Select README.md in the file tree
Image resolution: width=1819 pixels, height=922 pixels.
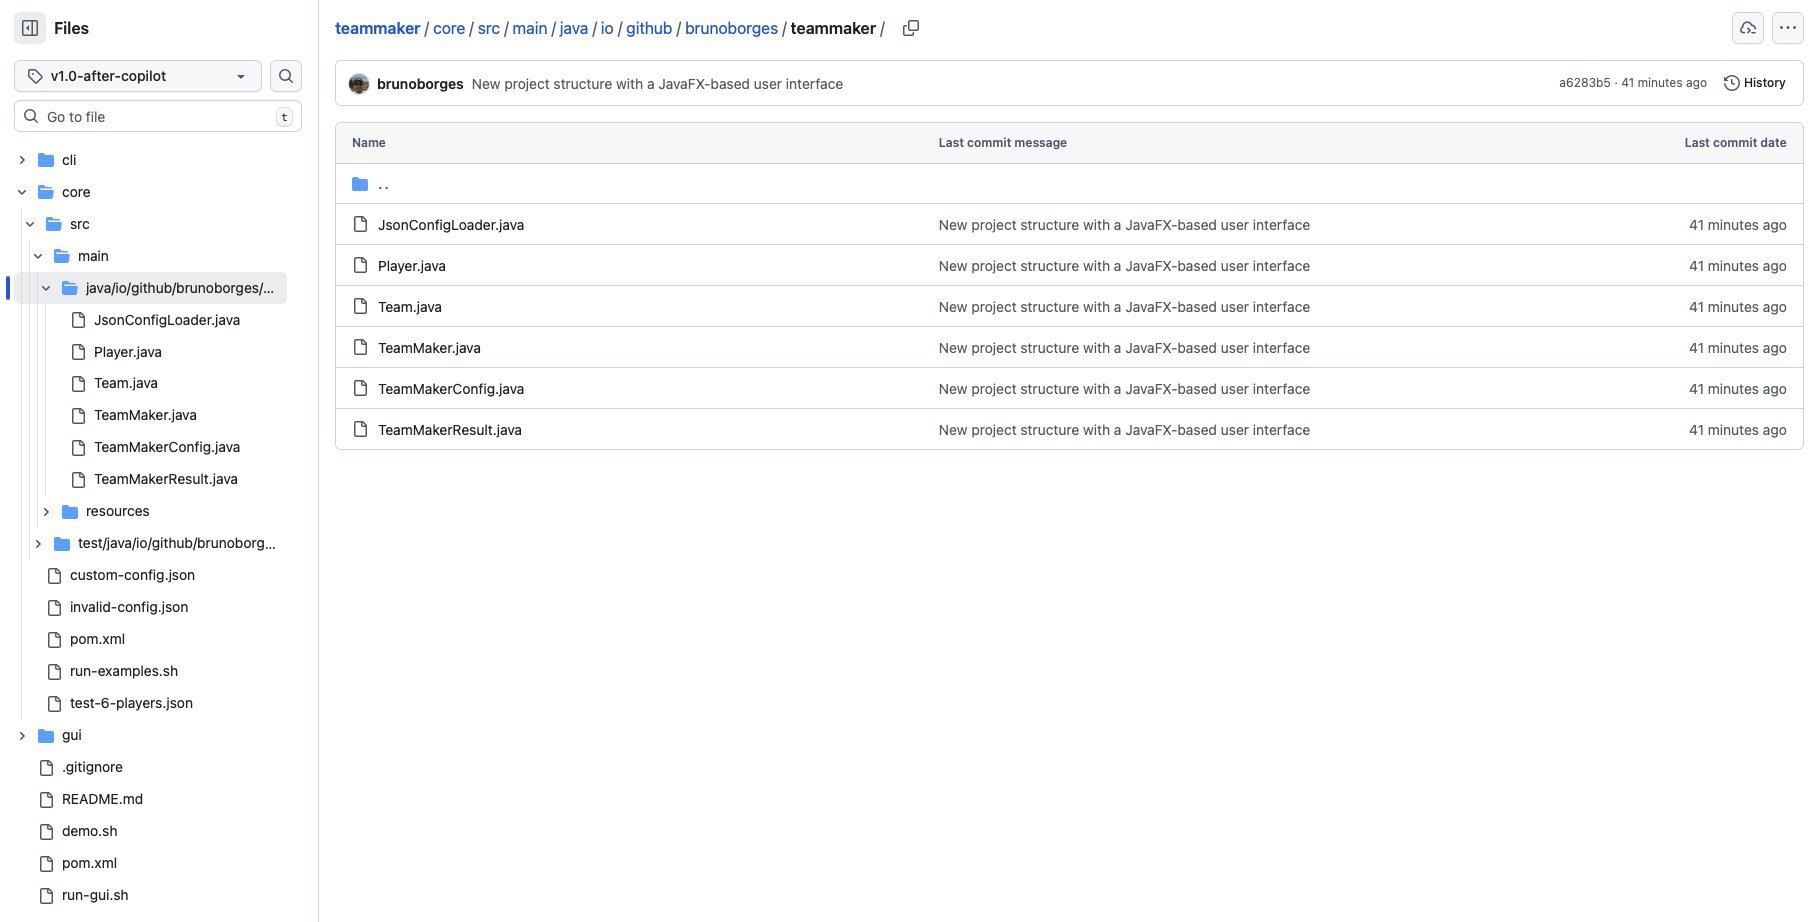tap(102, 799)
